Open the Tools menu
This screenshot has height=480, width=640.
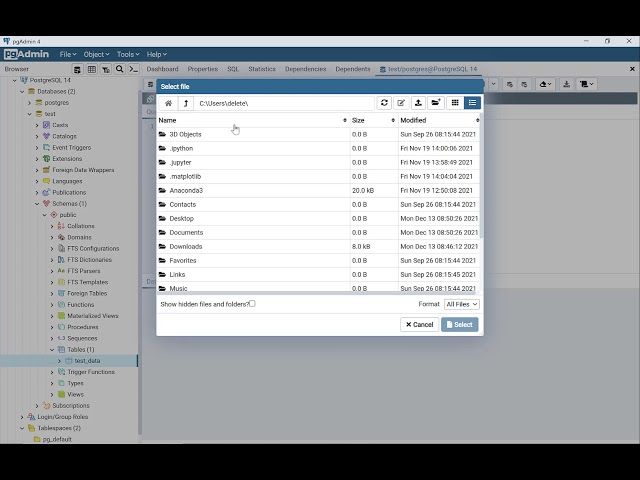click(128, 54)
